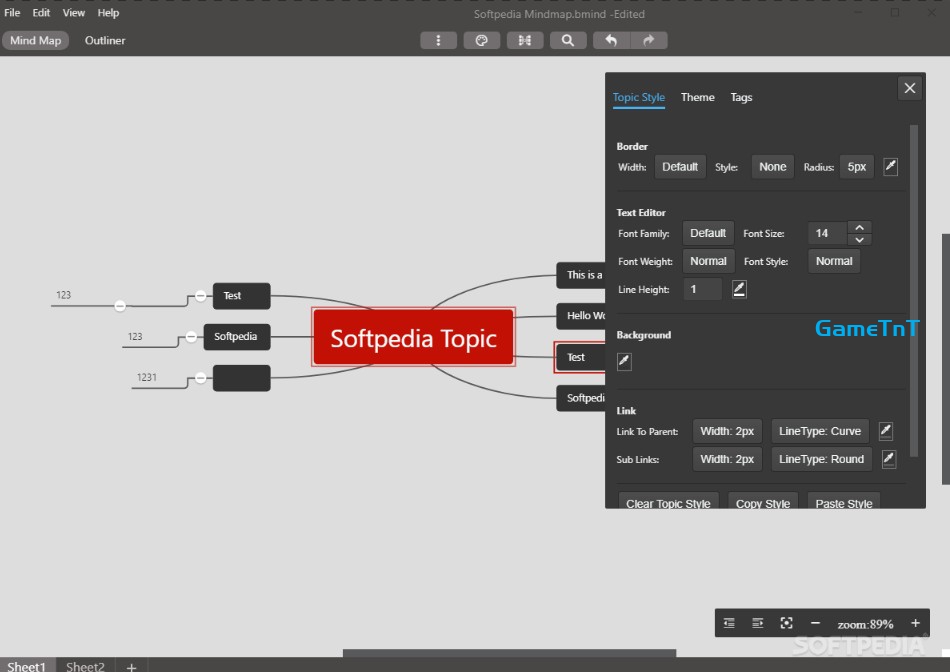Click the Clear Topic Style button

[x=668, y=502]
